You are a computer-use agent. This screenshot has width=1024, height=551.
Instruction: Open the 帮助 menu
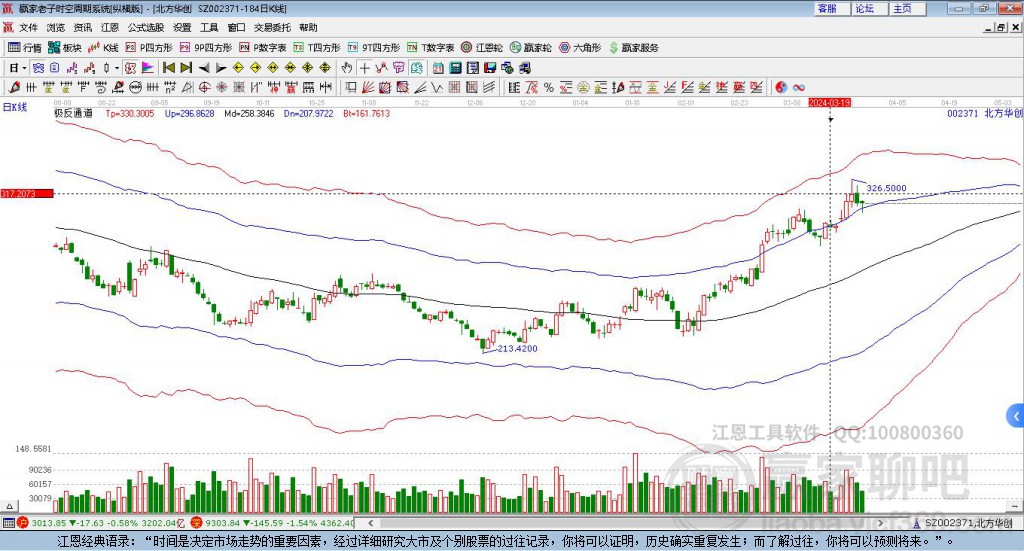308,27
